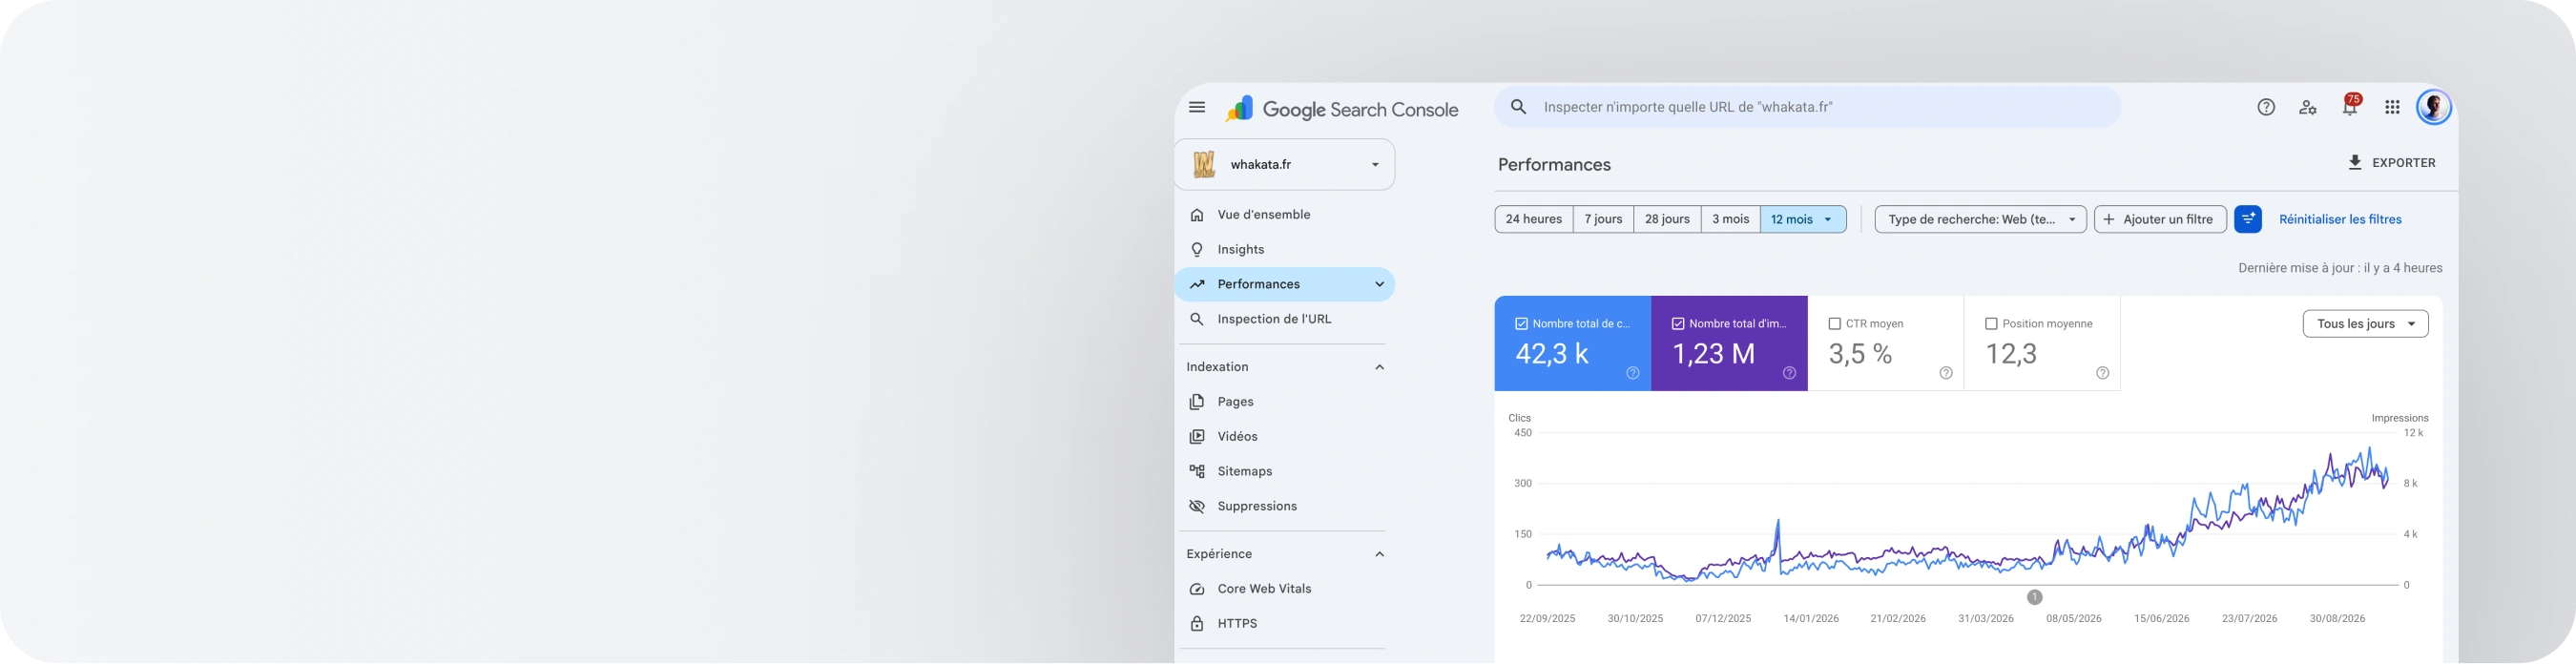Open the Help question mark icon
Screen dimensions: 2576x664
coord(2266,107)
